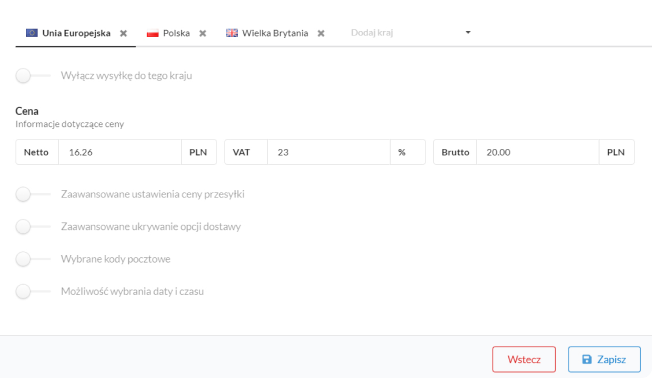Switch to the Wielka Brytania tab
The width and height of the screenshot is (652, 378).
pyautogui.click(x=274, y=33)
